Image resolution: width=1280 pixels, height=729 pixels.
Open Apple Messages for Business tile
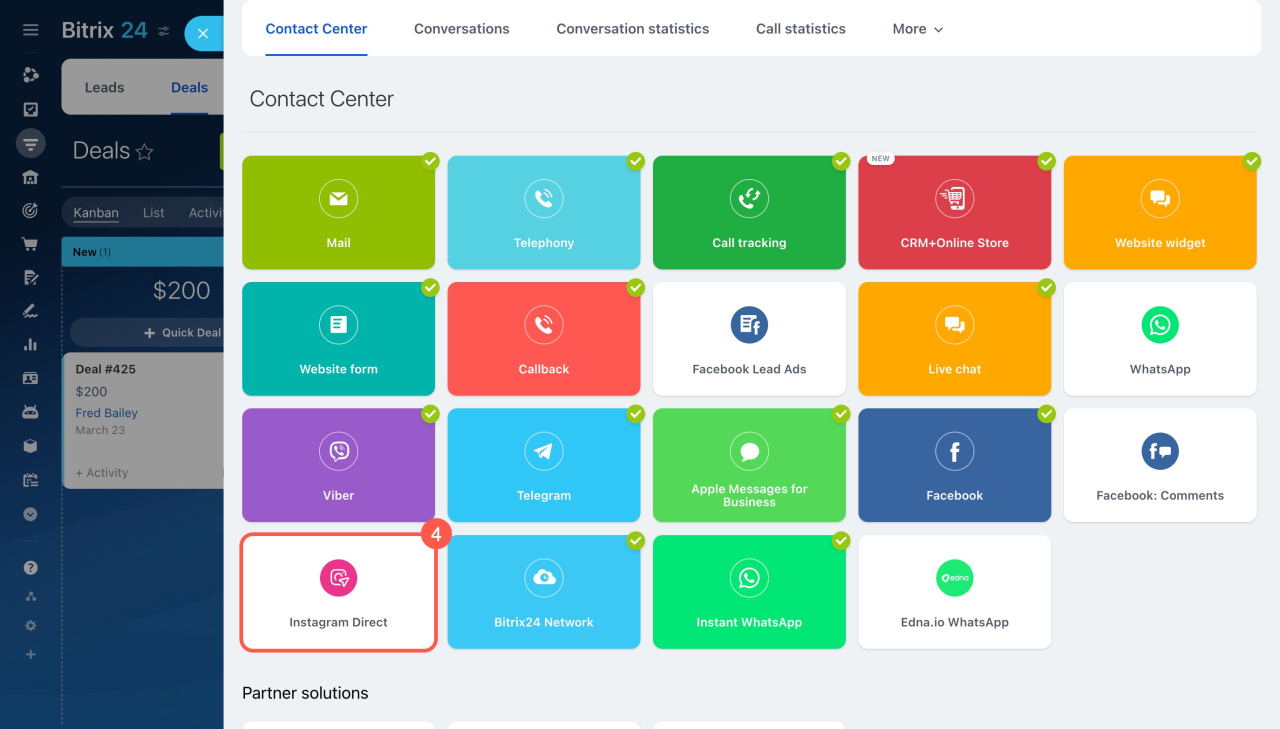[749, 465]
